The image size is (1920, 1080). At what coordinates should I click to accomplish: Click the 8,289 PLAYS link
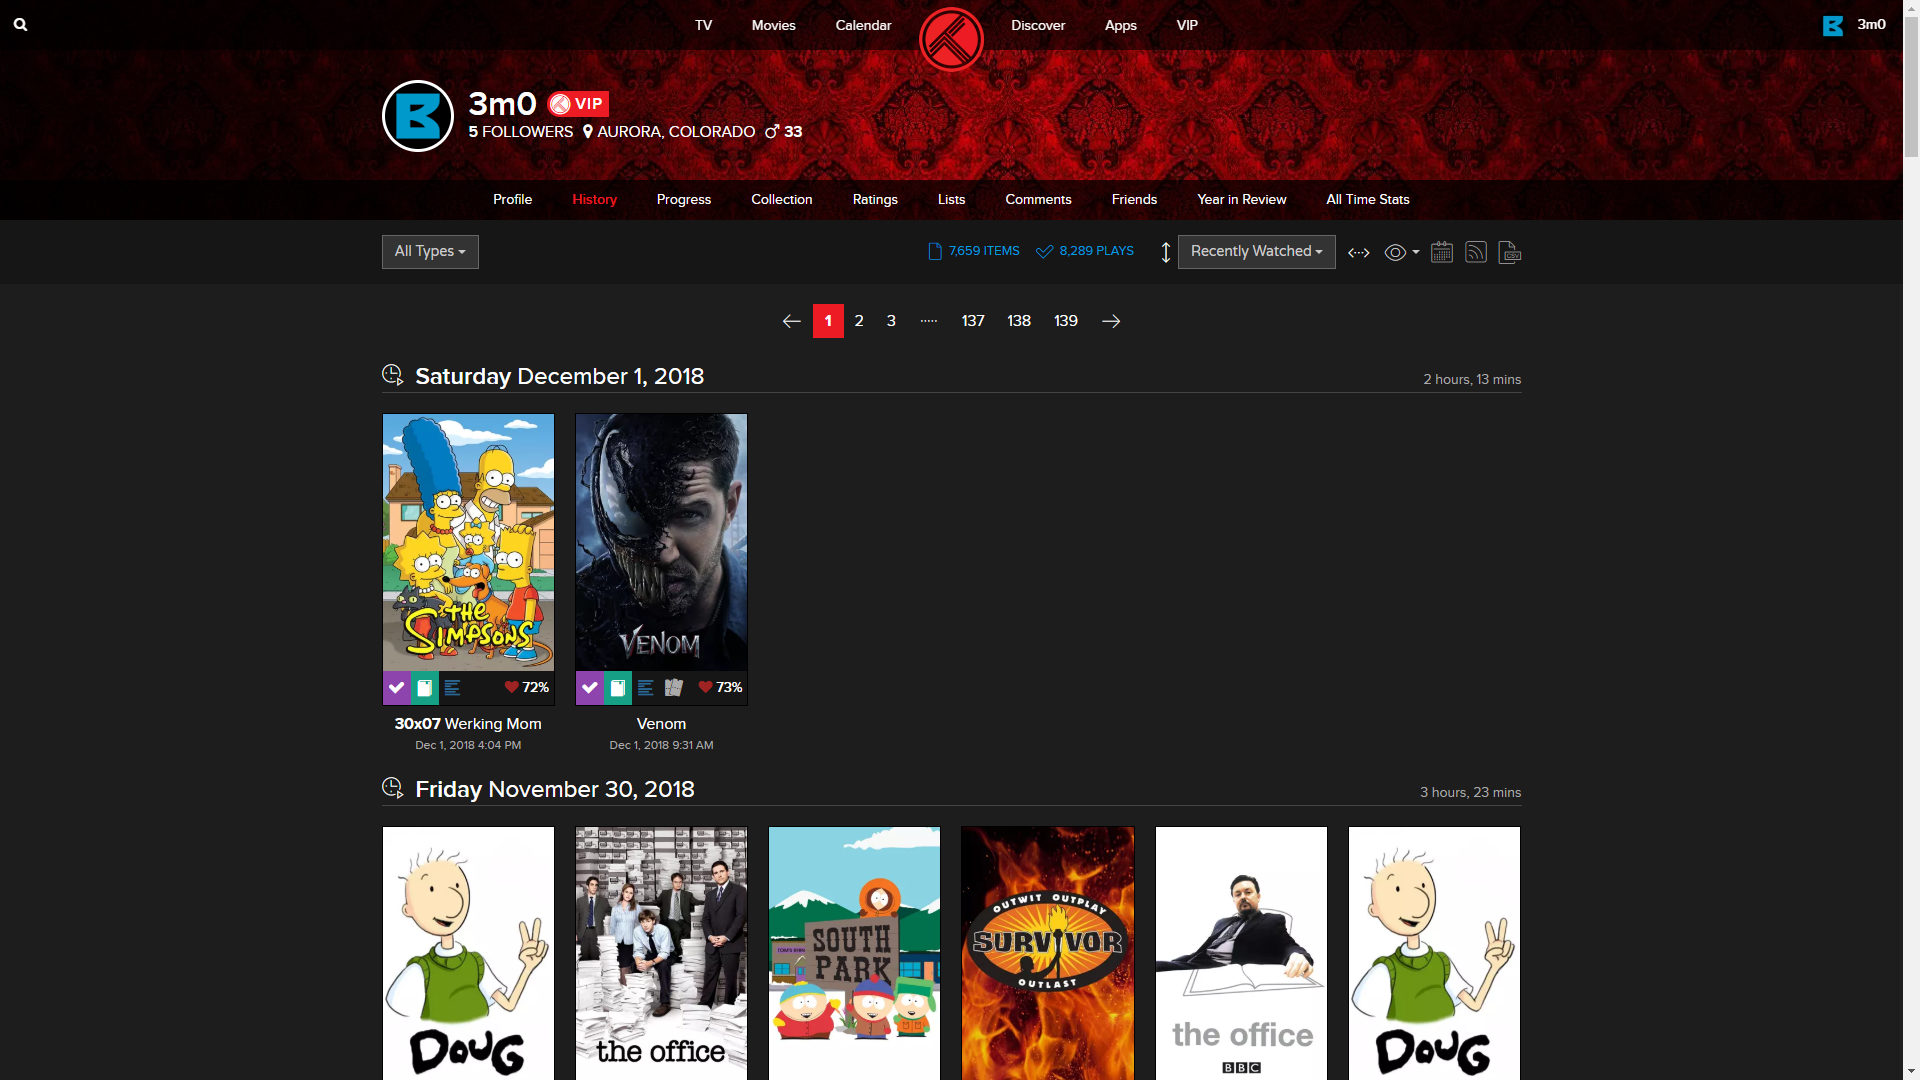pos(1085,252)
